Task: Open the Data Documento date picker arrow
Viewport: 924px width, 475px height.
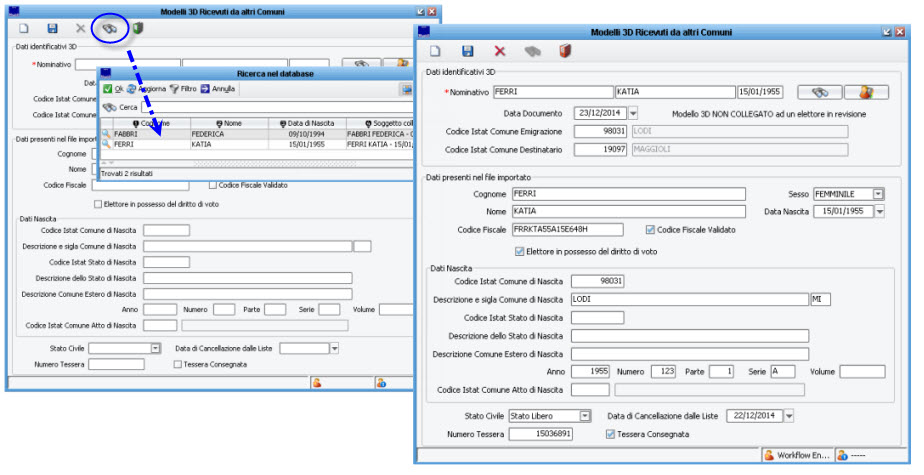Action: [633, 113]
